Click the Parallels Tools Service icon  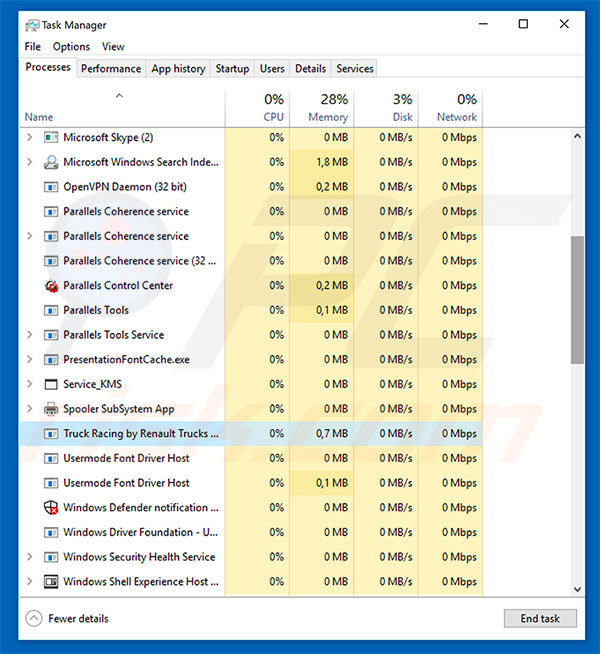tap(51, 335)
